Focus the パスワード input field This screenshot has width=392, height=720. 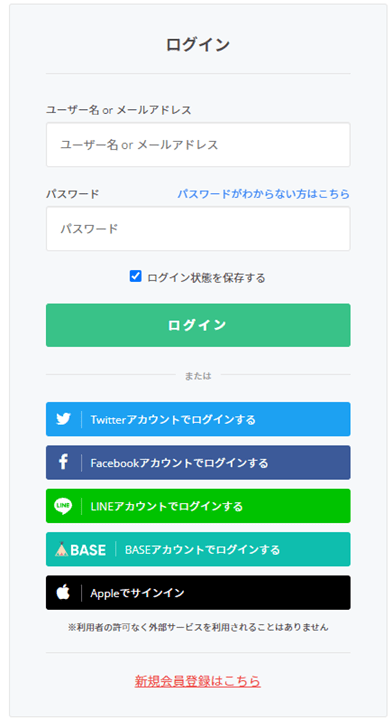[x=198, y=229]
